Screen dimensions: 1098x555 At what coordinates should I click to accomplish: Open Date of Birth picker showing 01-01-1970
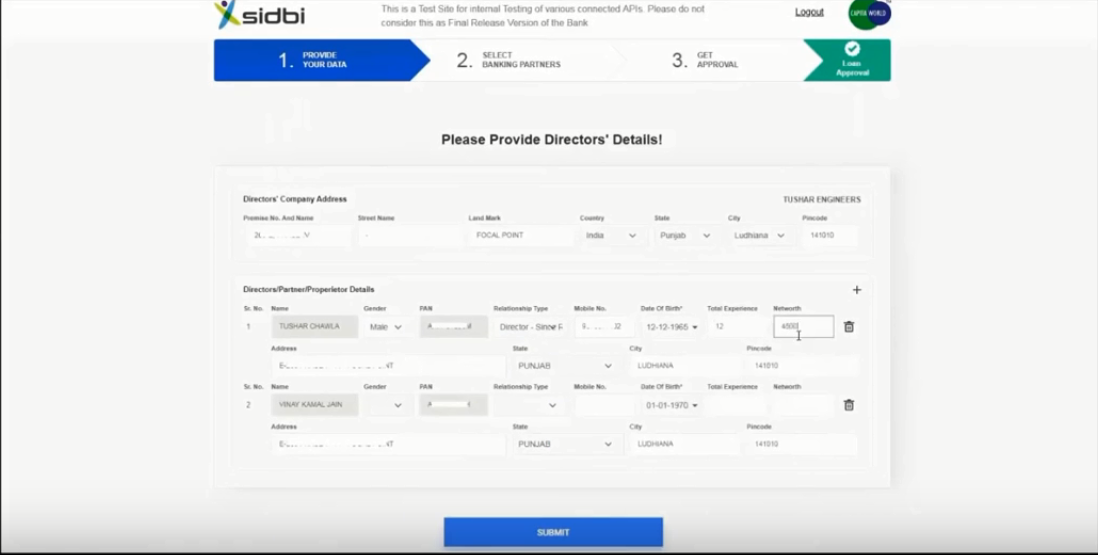(x=672, y=405)
